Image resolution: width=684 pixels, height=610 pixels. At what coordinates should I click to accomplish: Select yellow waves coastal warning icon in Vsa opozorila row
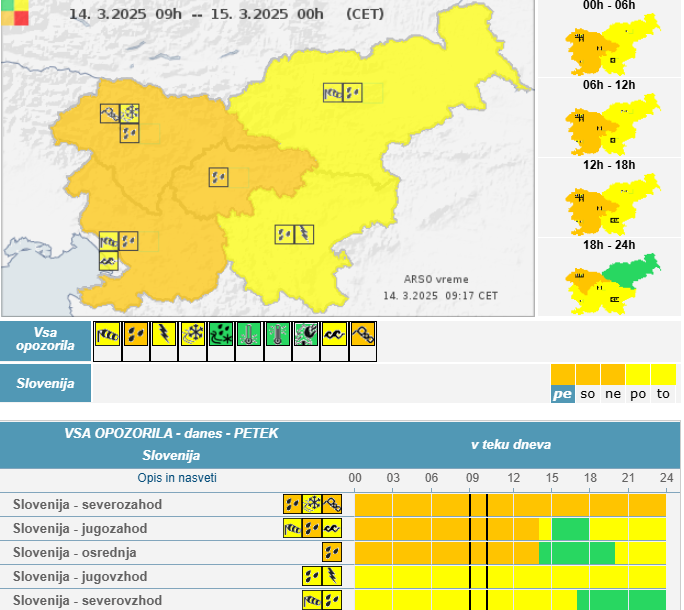334,335
